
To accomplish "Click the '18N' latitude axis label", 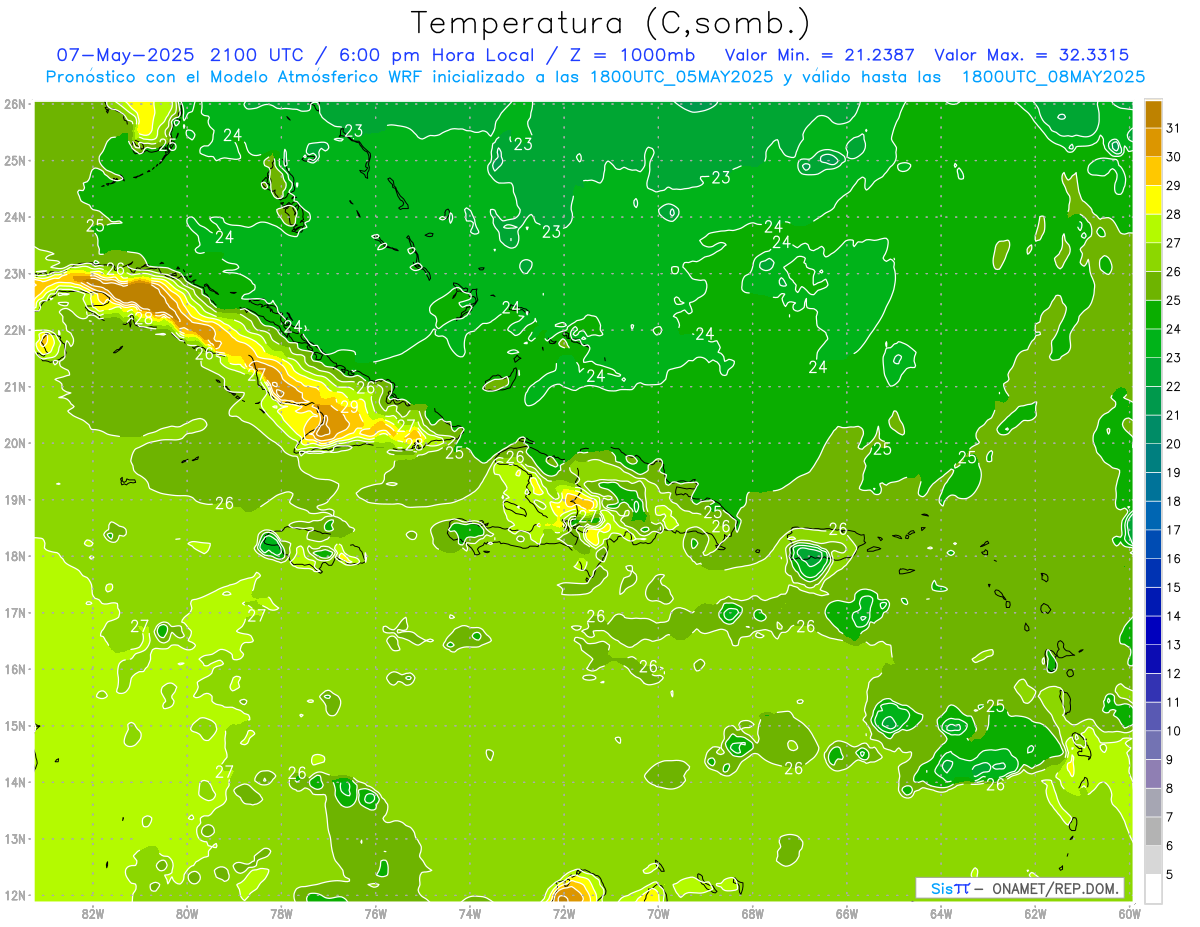I will [x=15, y=556].
